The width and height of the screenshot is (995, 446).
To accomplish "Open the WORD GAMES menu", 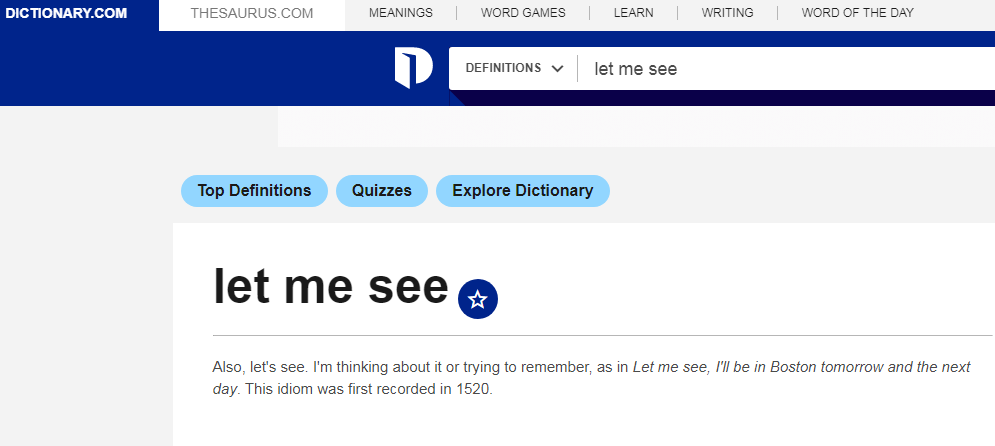I will pos(524,13).
